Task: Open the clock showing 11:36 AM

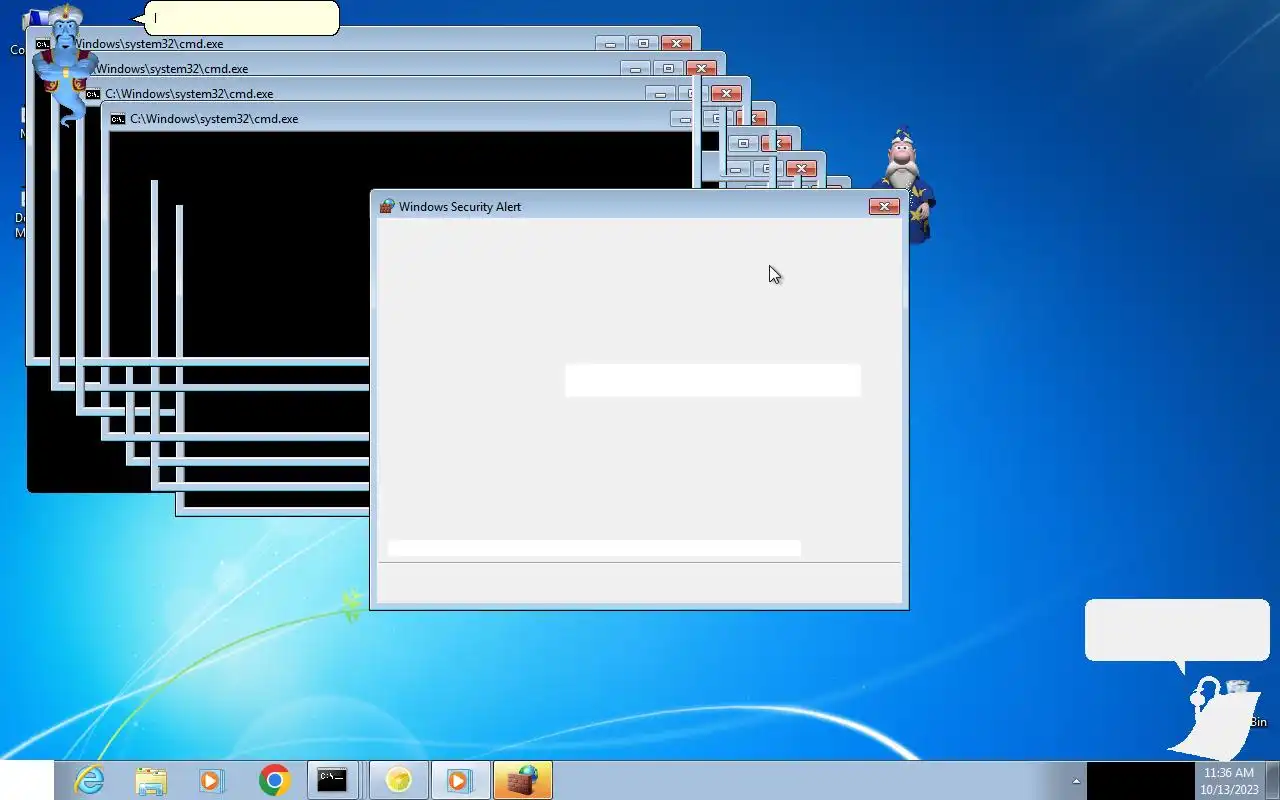Action: click(x=1229, y=781)
